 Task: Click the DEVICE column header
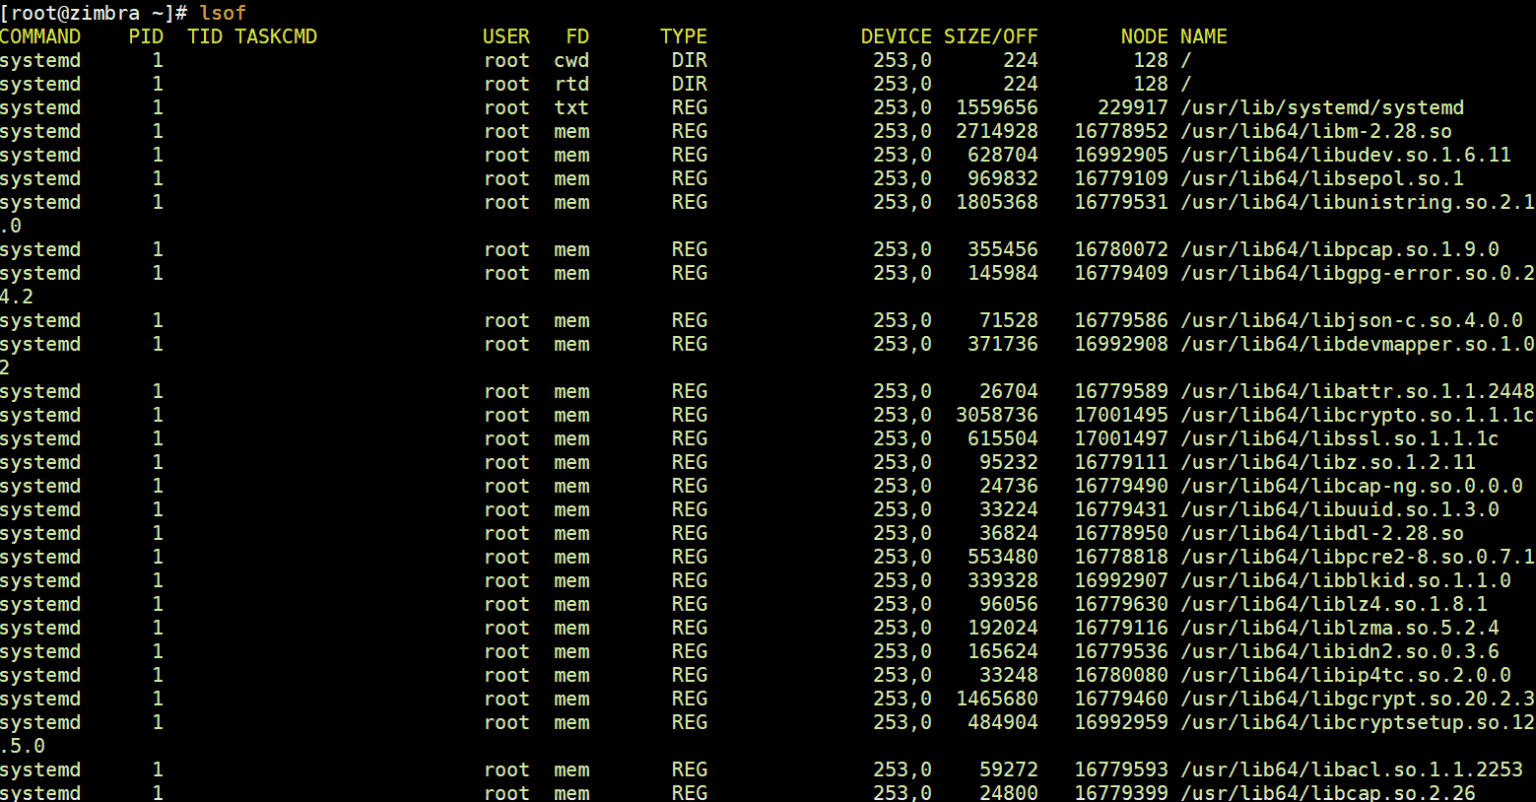tap(895, 36)
